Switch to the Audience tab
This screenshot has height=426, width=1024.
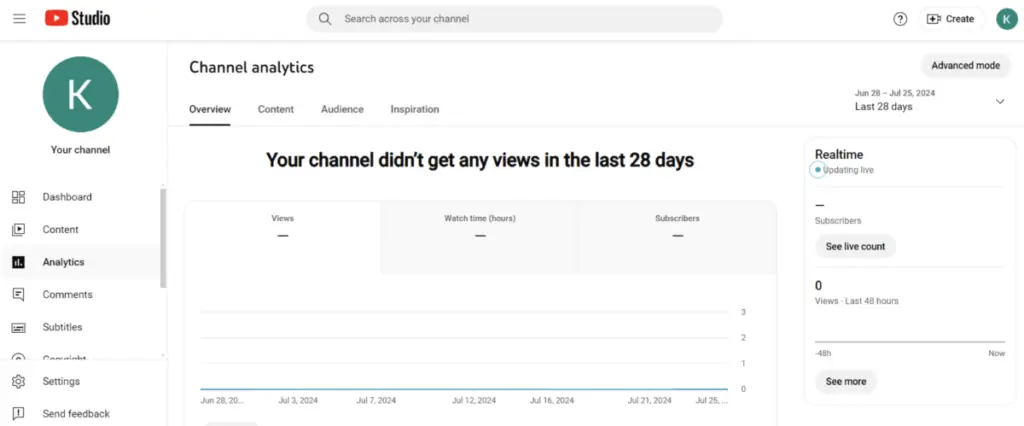pos(342,109)
